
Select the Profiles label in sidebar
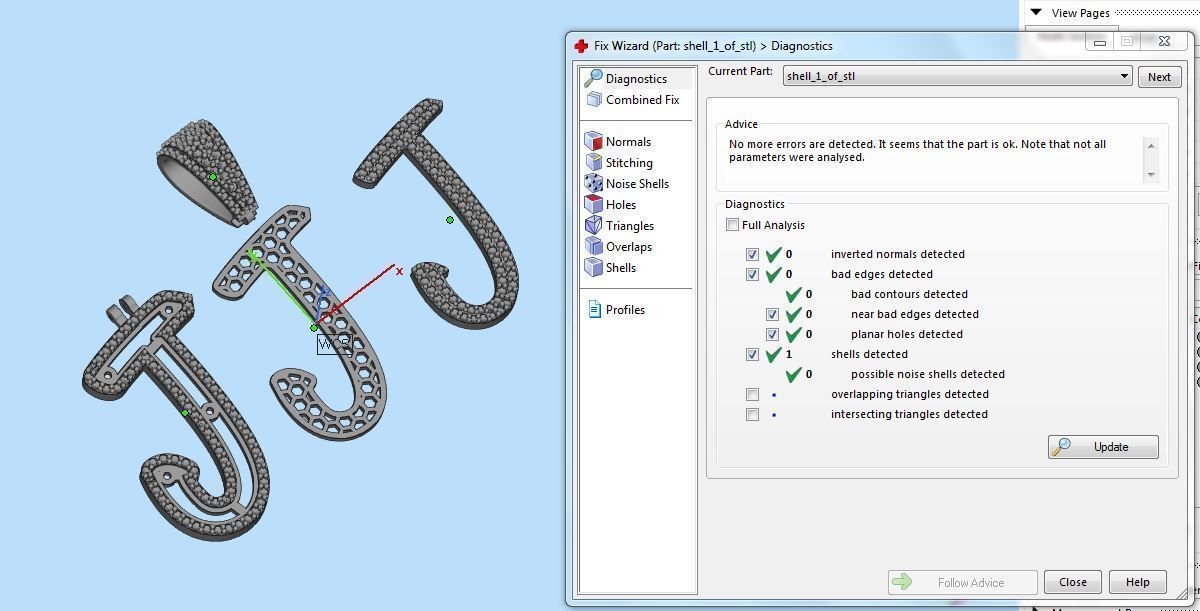[625, 310]
